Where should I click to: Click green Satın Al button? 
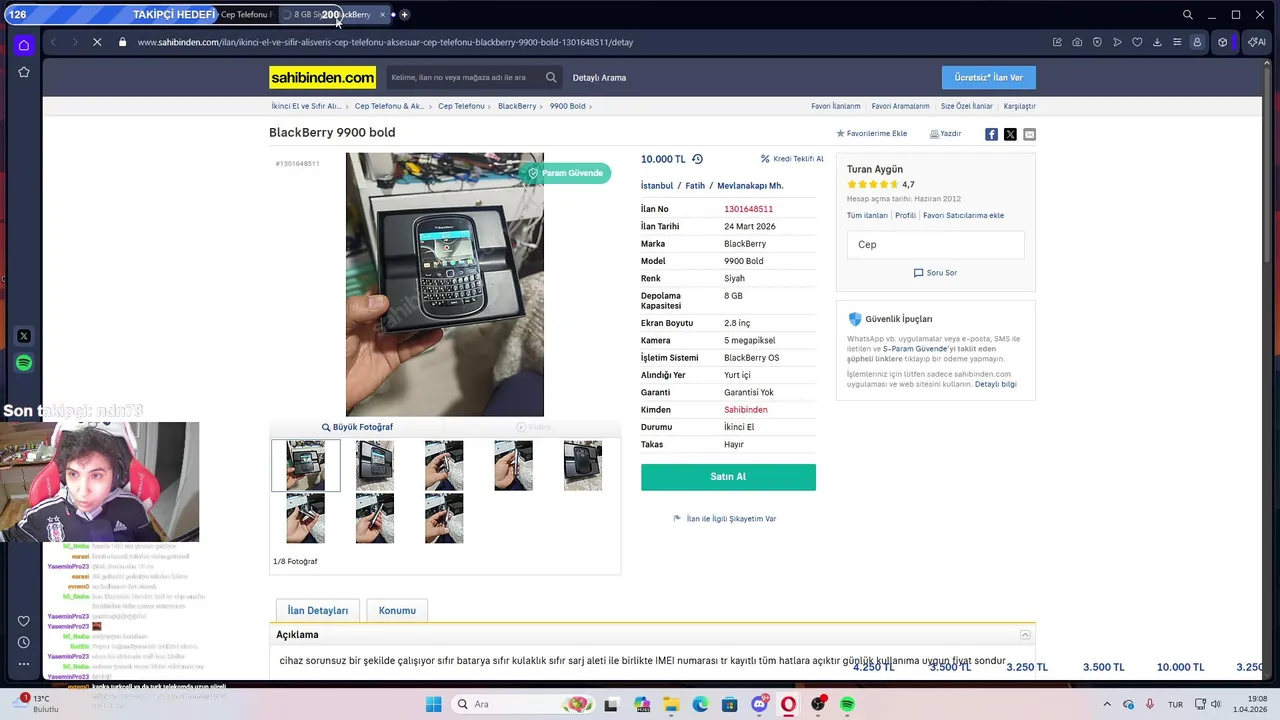tap(728, 477)
